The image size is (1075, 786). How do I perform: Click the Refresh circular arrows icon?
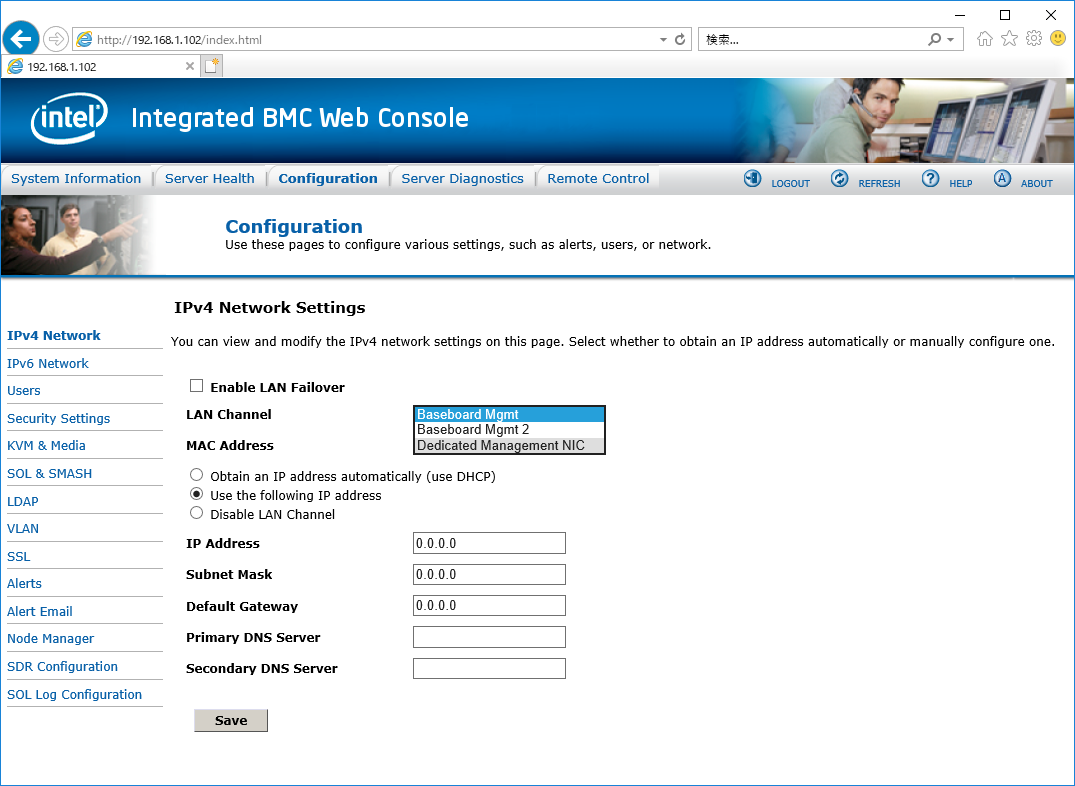point(839,179)
